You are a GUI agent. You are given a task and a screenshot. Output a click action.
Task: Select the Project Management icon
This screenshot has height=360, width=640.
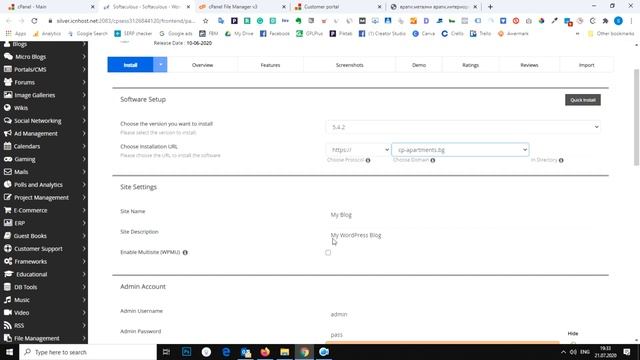(8, 197)
